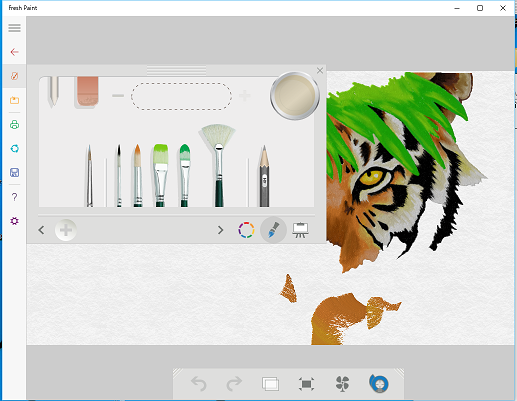The width and height of the screenshot is (517, 401).
Task: Open the purple settings gear
Action: [x=14, y=221]
